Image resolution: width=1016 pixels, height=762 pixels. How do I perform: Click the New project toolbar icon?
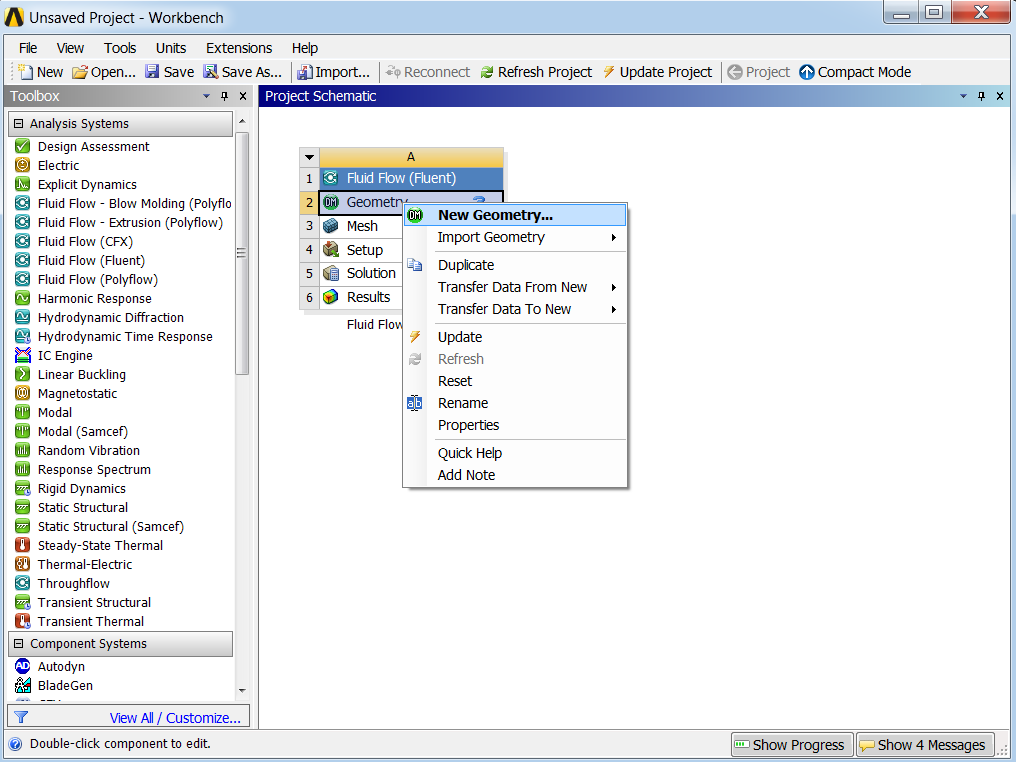coord(25,71)
